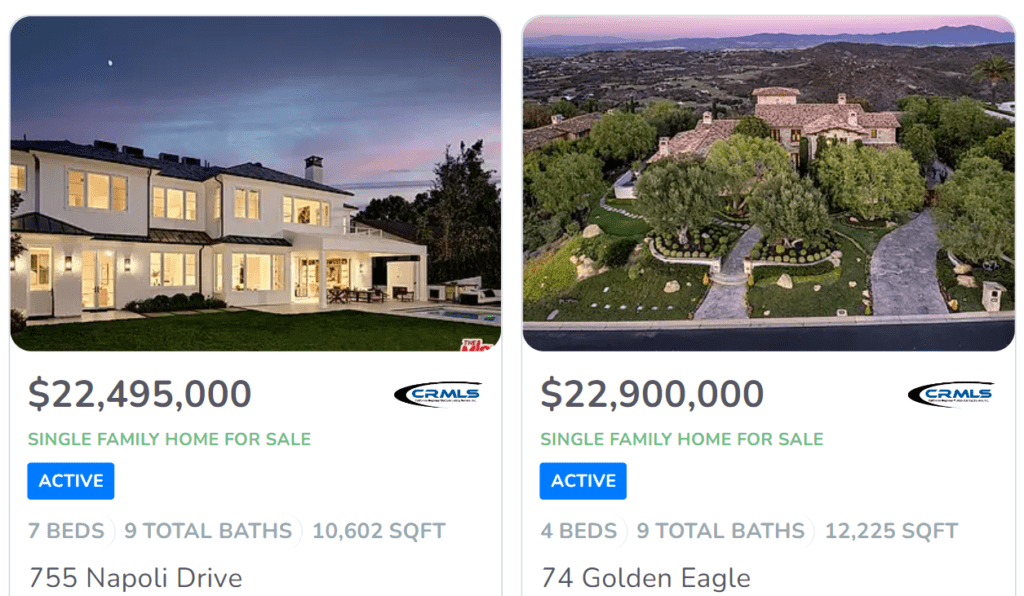
Task: Click the 4 BEDS detail
Action: (579, 531)
